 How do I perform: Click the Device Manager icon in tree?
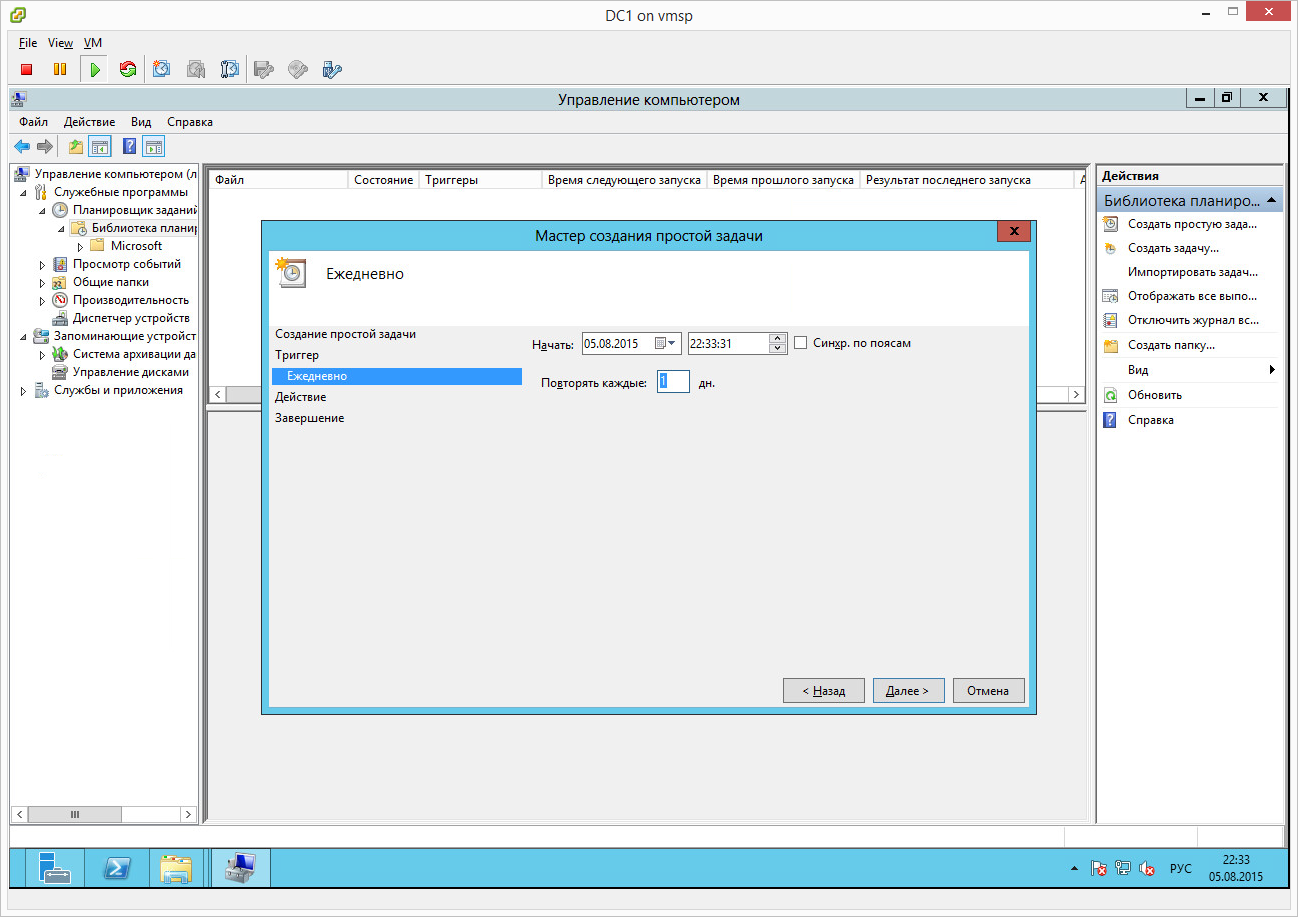[x=60, y=318]
